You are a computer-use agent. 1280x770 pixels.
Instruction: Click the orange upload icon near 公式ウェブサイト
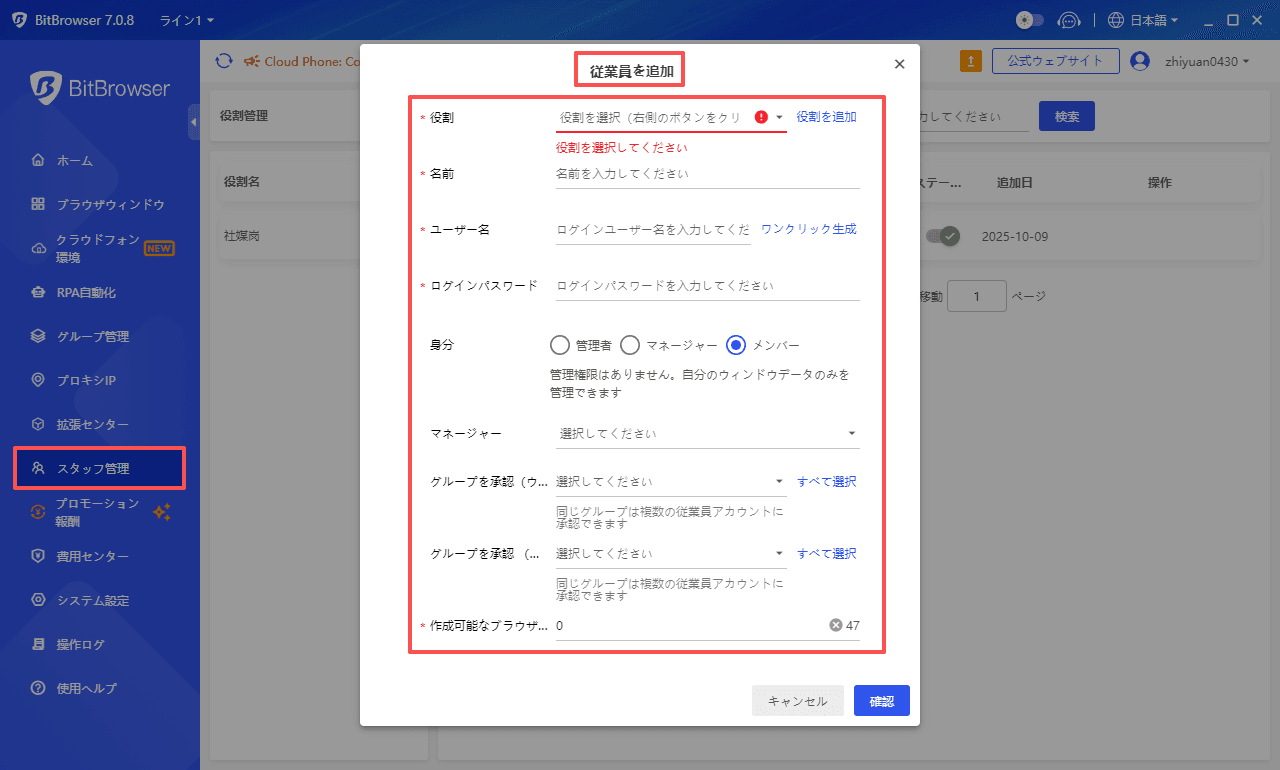point(969,61)
